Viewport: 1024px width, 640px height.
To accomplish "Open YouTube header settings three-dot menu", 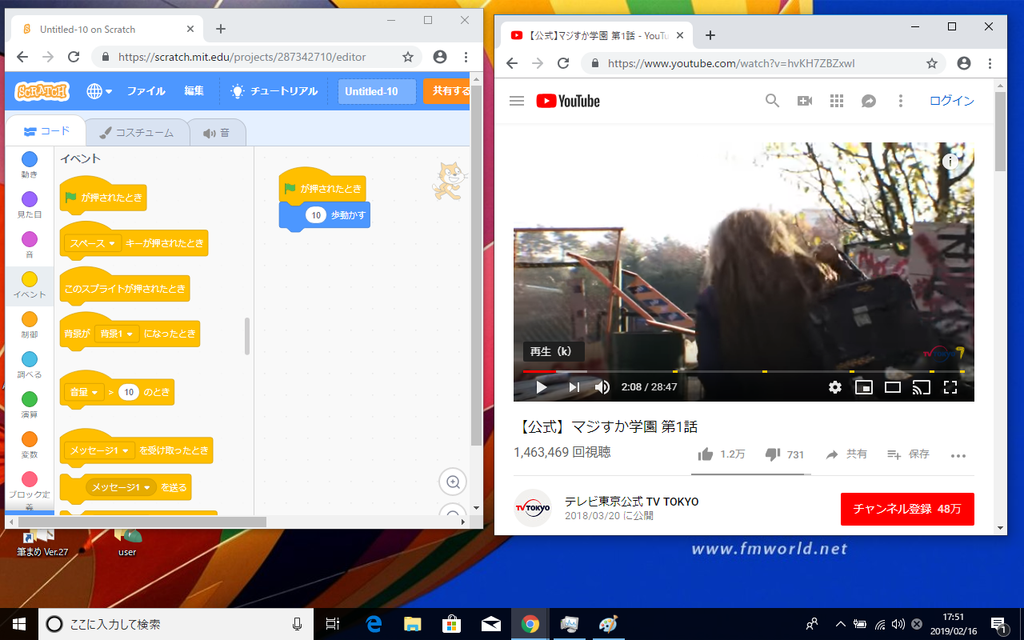I will (901, 101).
